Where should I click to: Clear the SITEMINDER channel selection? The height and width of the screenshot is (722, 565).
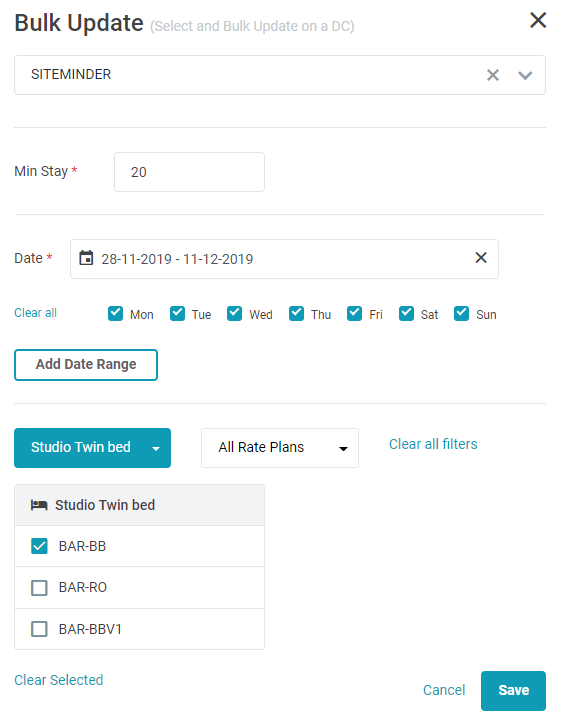(493, 75)
